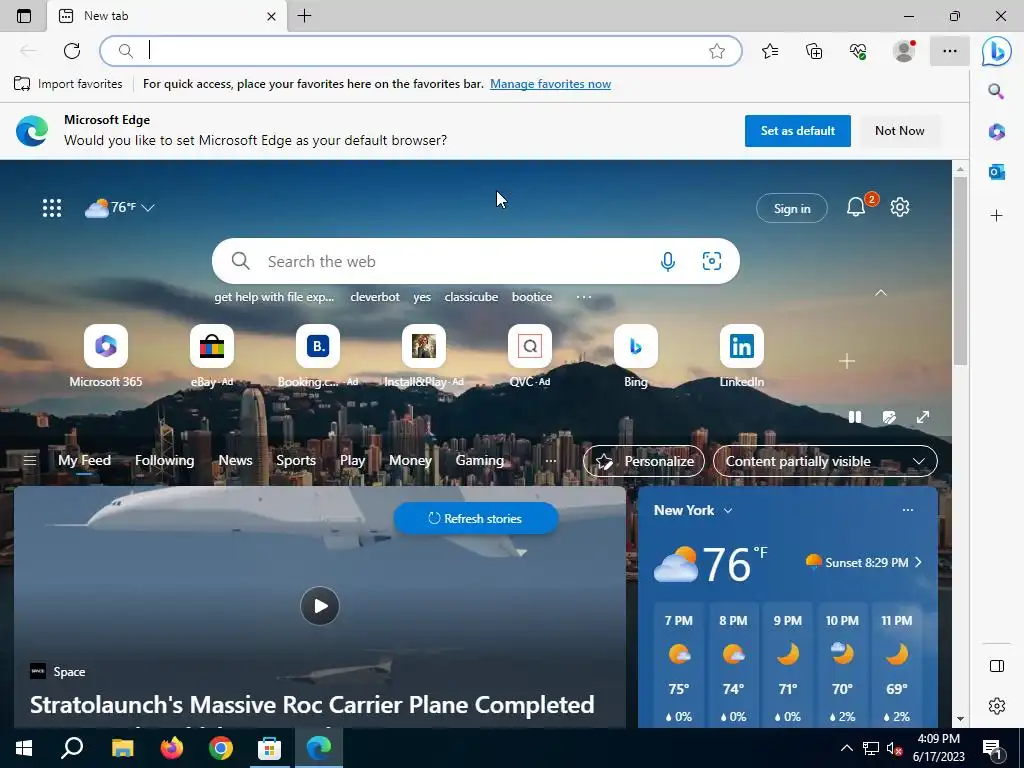Open the Booking.com quick link tile
The image size is (1024, 768).
(x=318, y=356)
